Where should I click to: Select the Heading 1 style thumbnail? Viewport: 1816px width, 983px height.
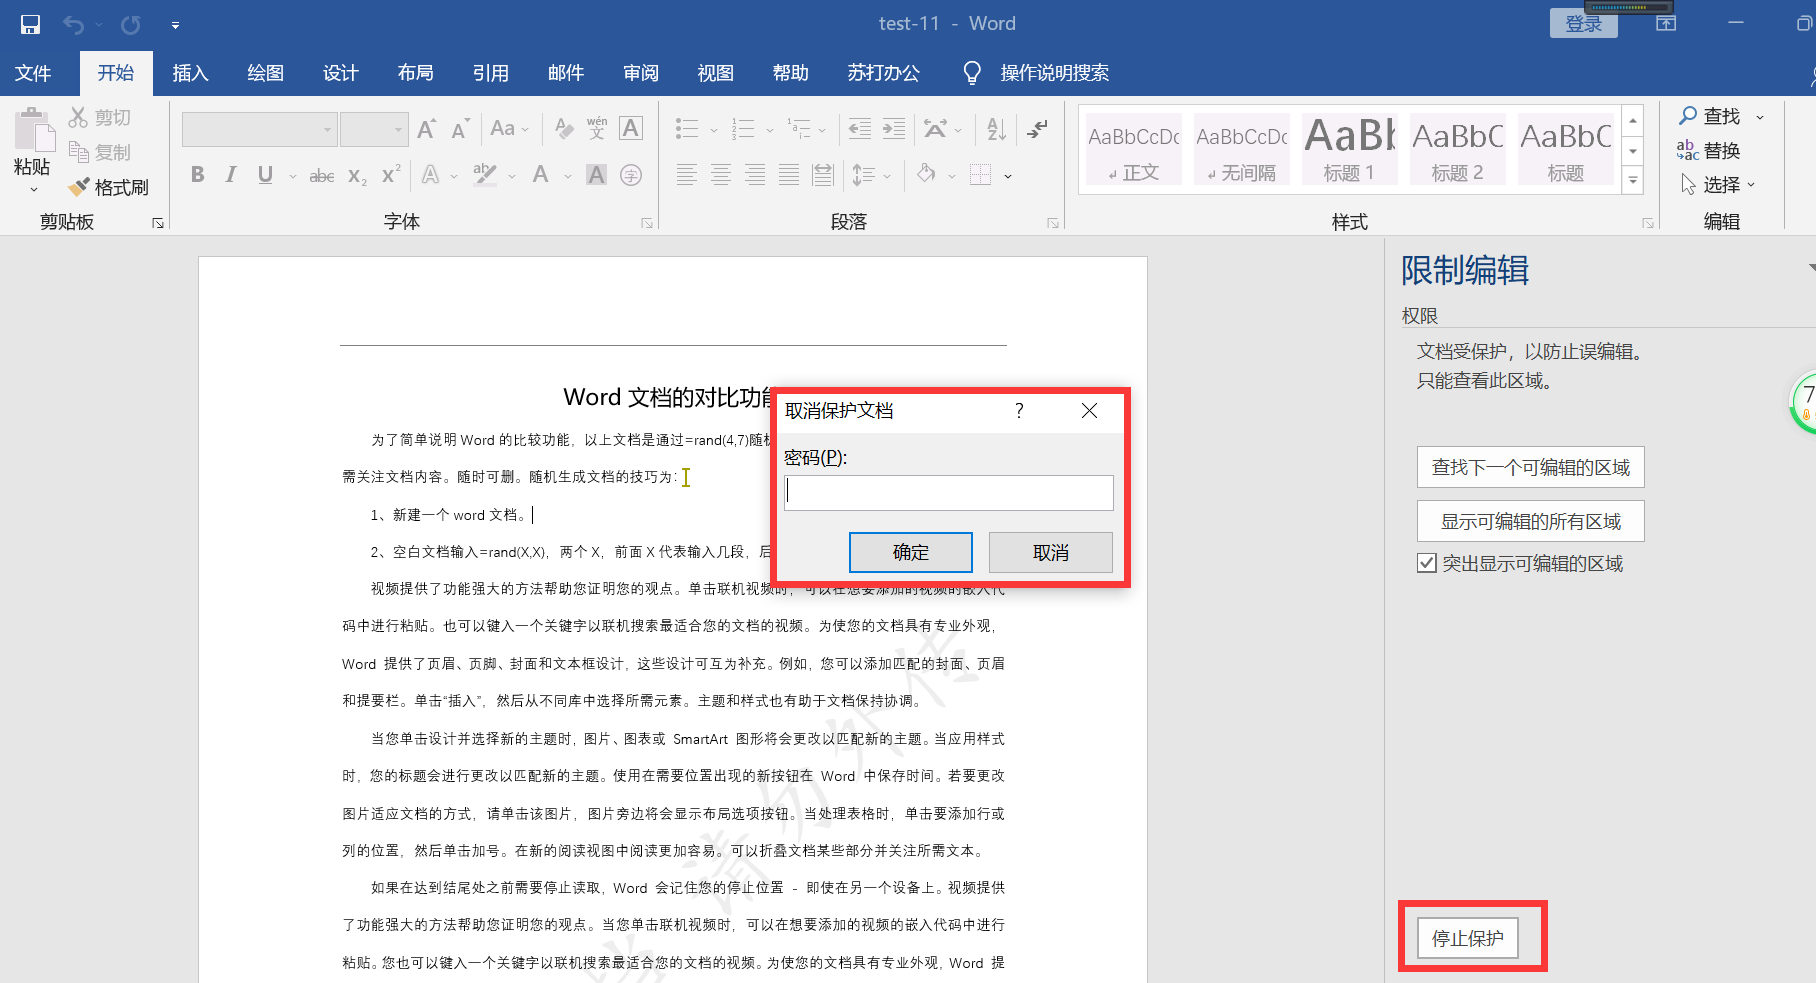coord(1349,149)
